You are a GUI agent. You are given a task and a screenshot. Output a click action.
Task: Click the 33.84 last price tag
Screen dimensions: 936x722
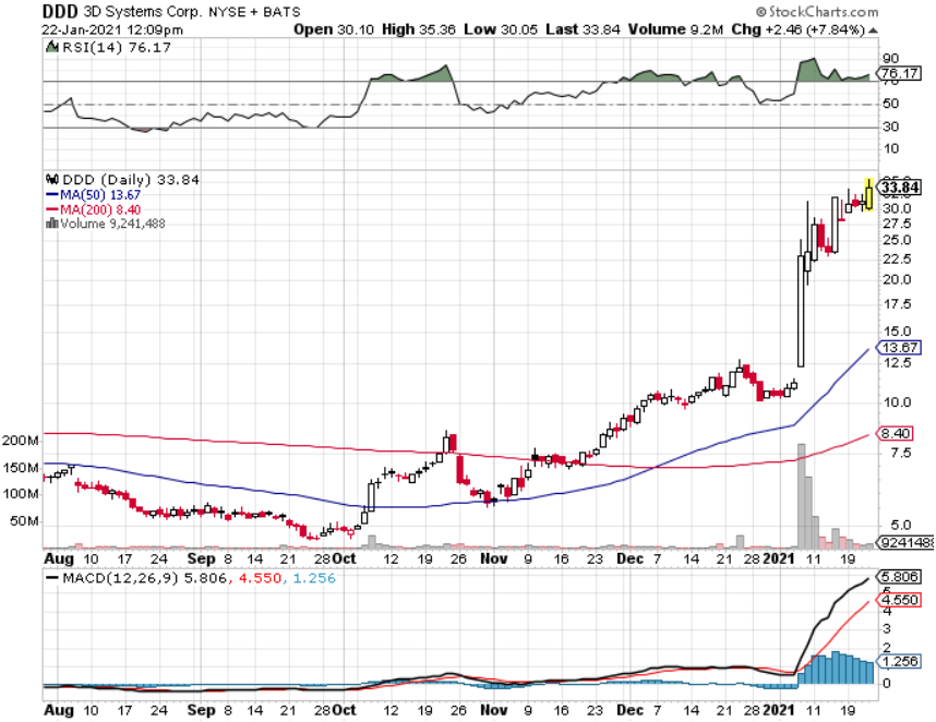pyautogui.click(x=899, y=187)
